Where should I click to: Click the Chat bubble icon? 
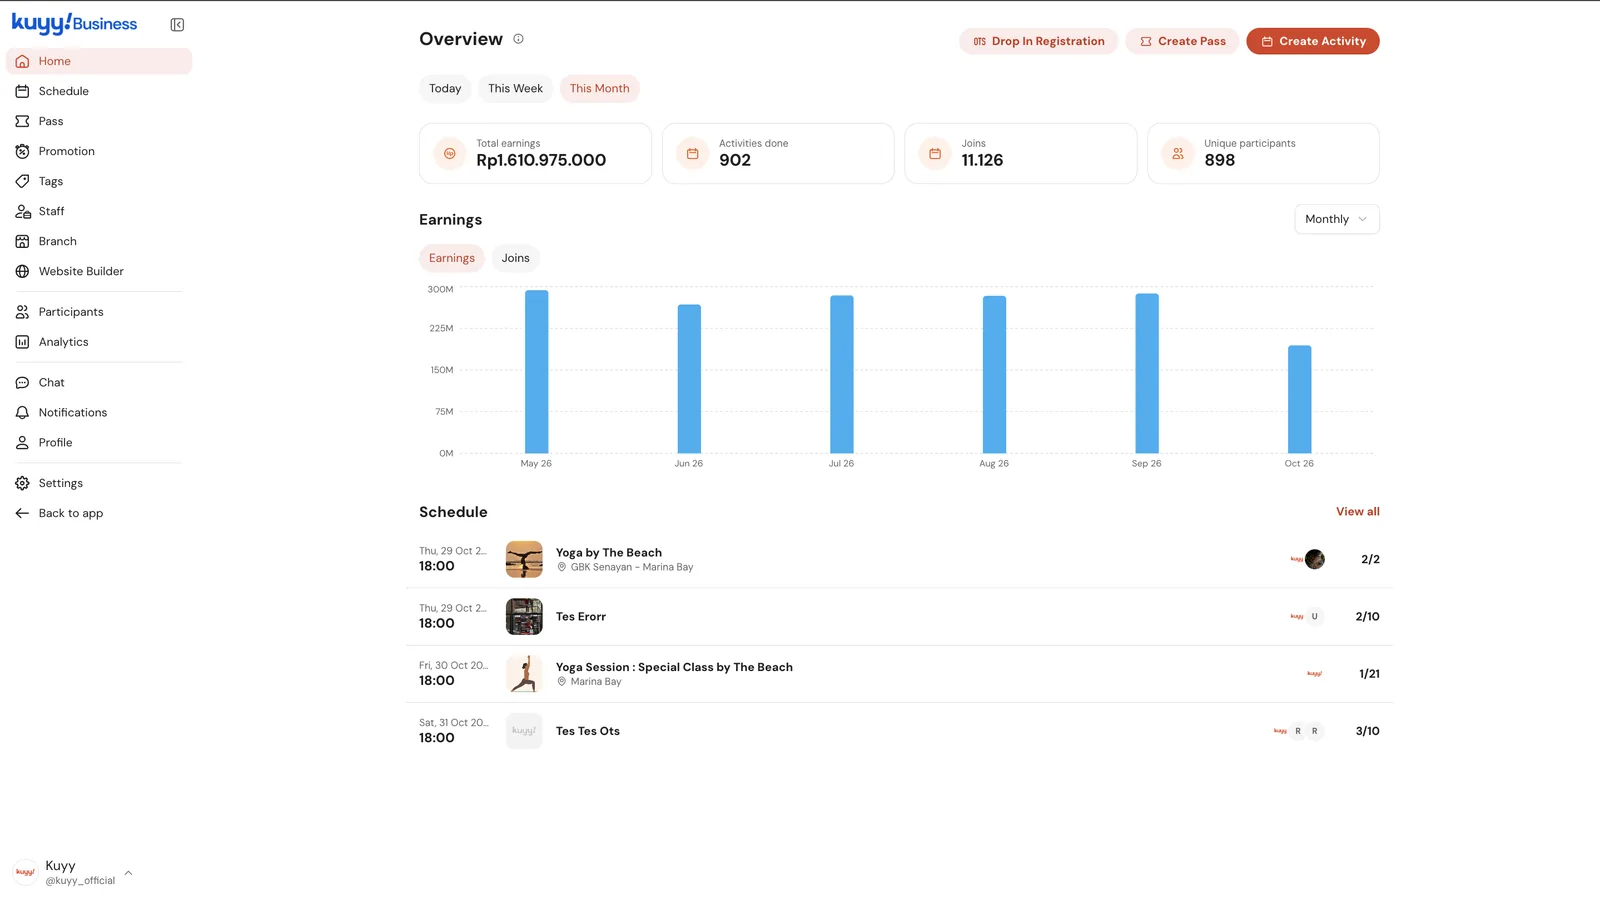pos(22,382)
